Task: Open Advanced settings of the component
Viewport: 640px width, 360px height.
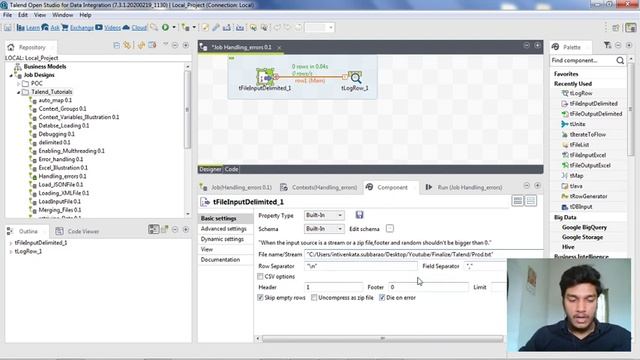Action: [x=224, y=229]
